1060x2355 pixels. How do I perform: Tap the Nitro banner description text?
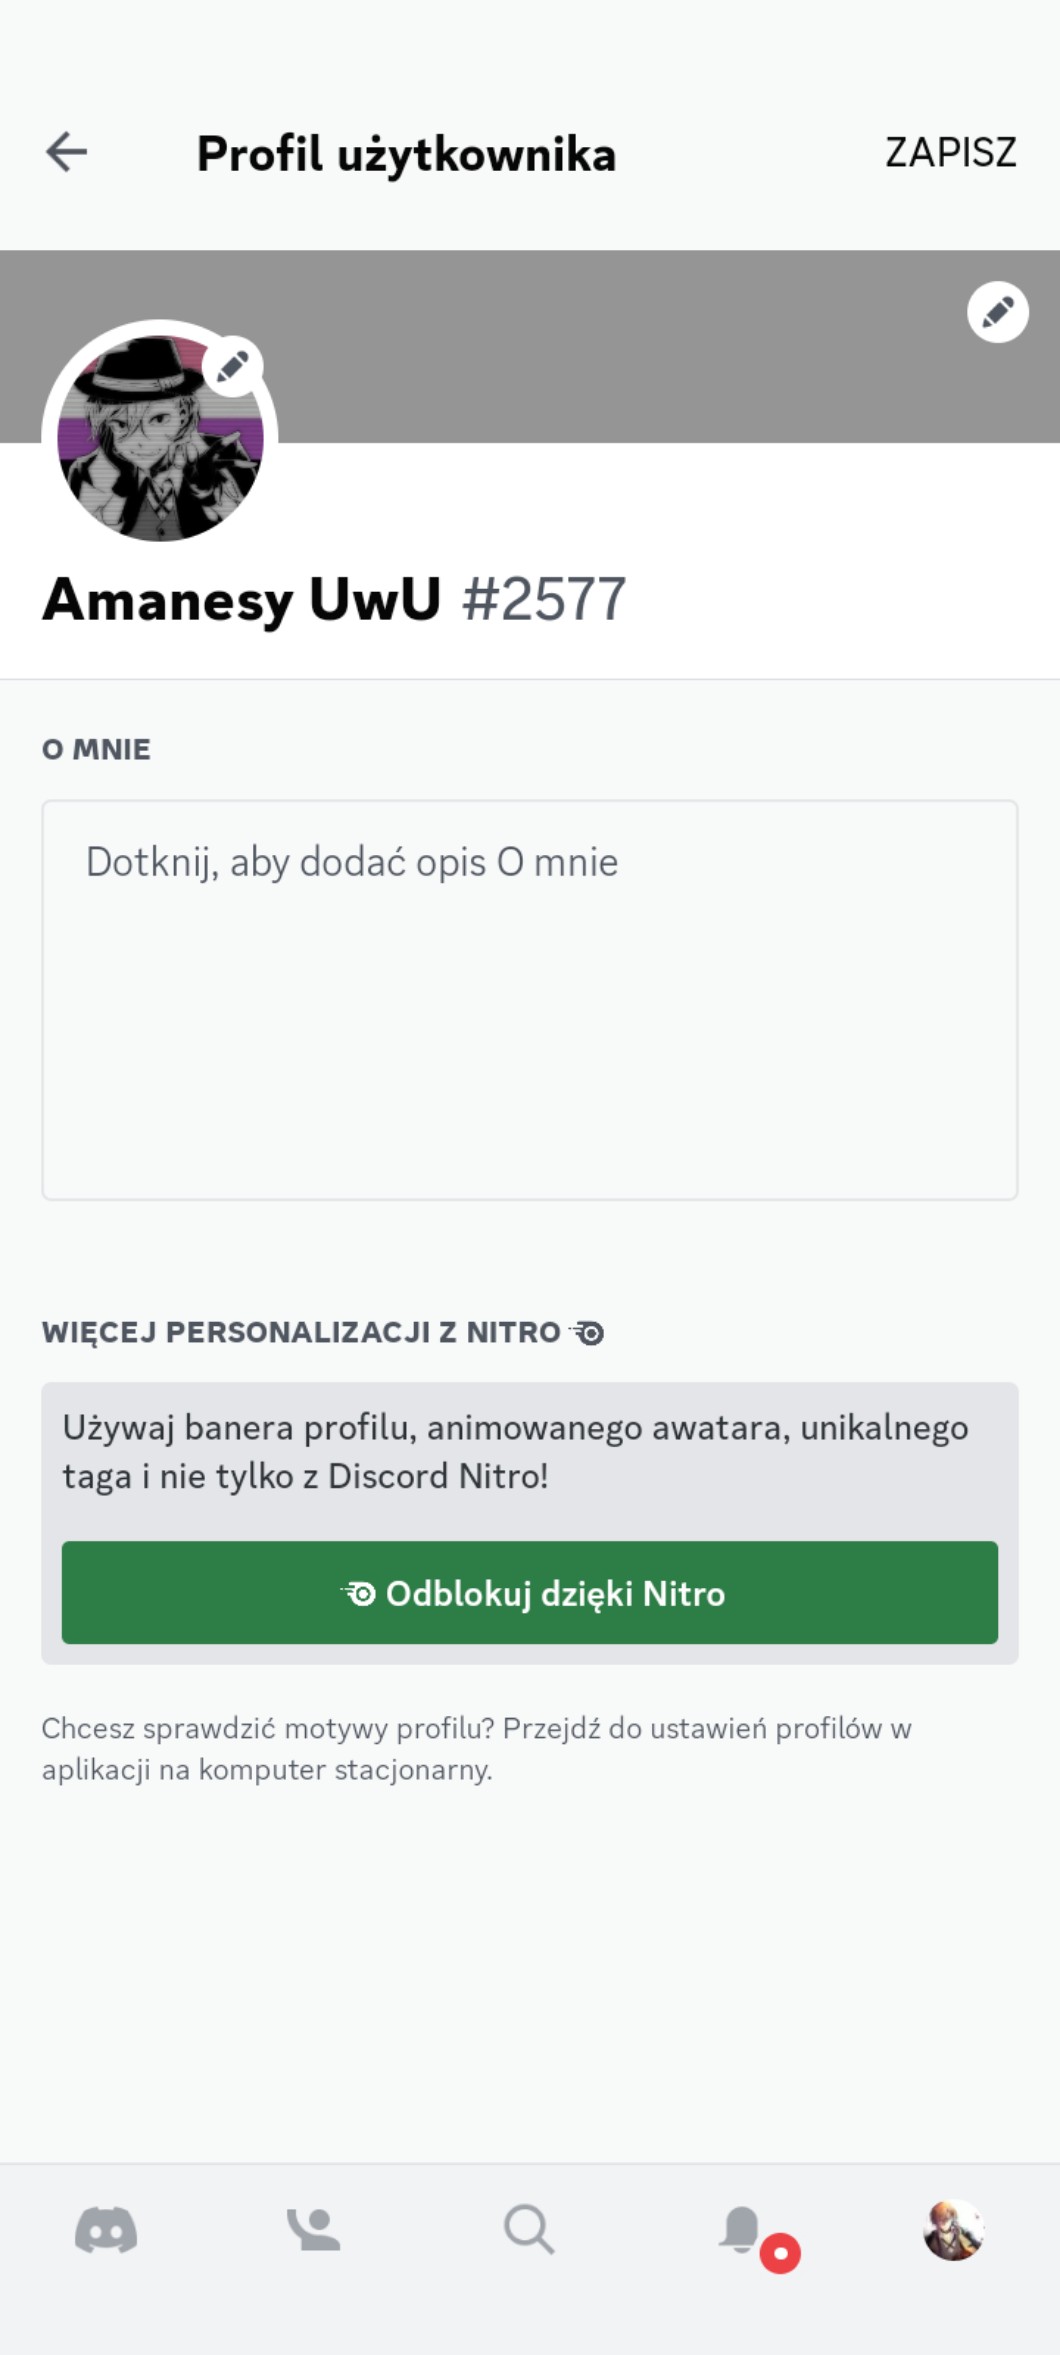(515, 1451)
